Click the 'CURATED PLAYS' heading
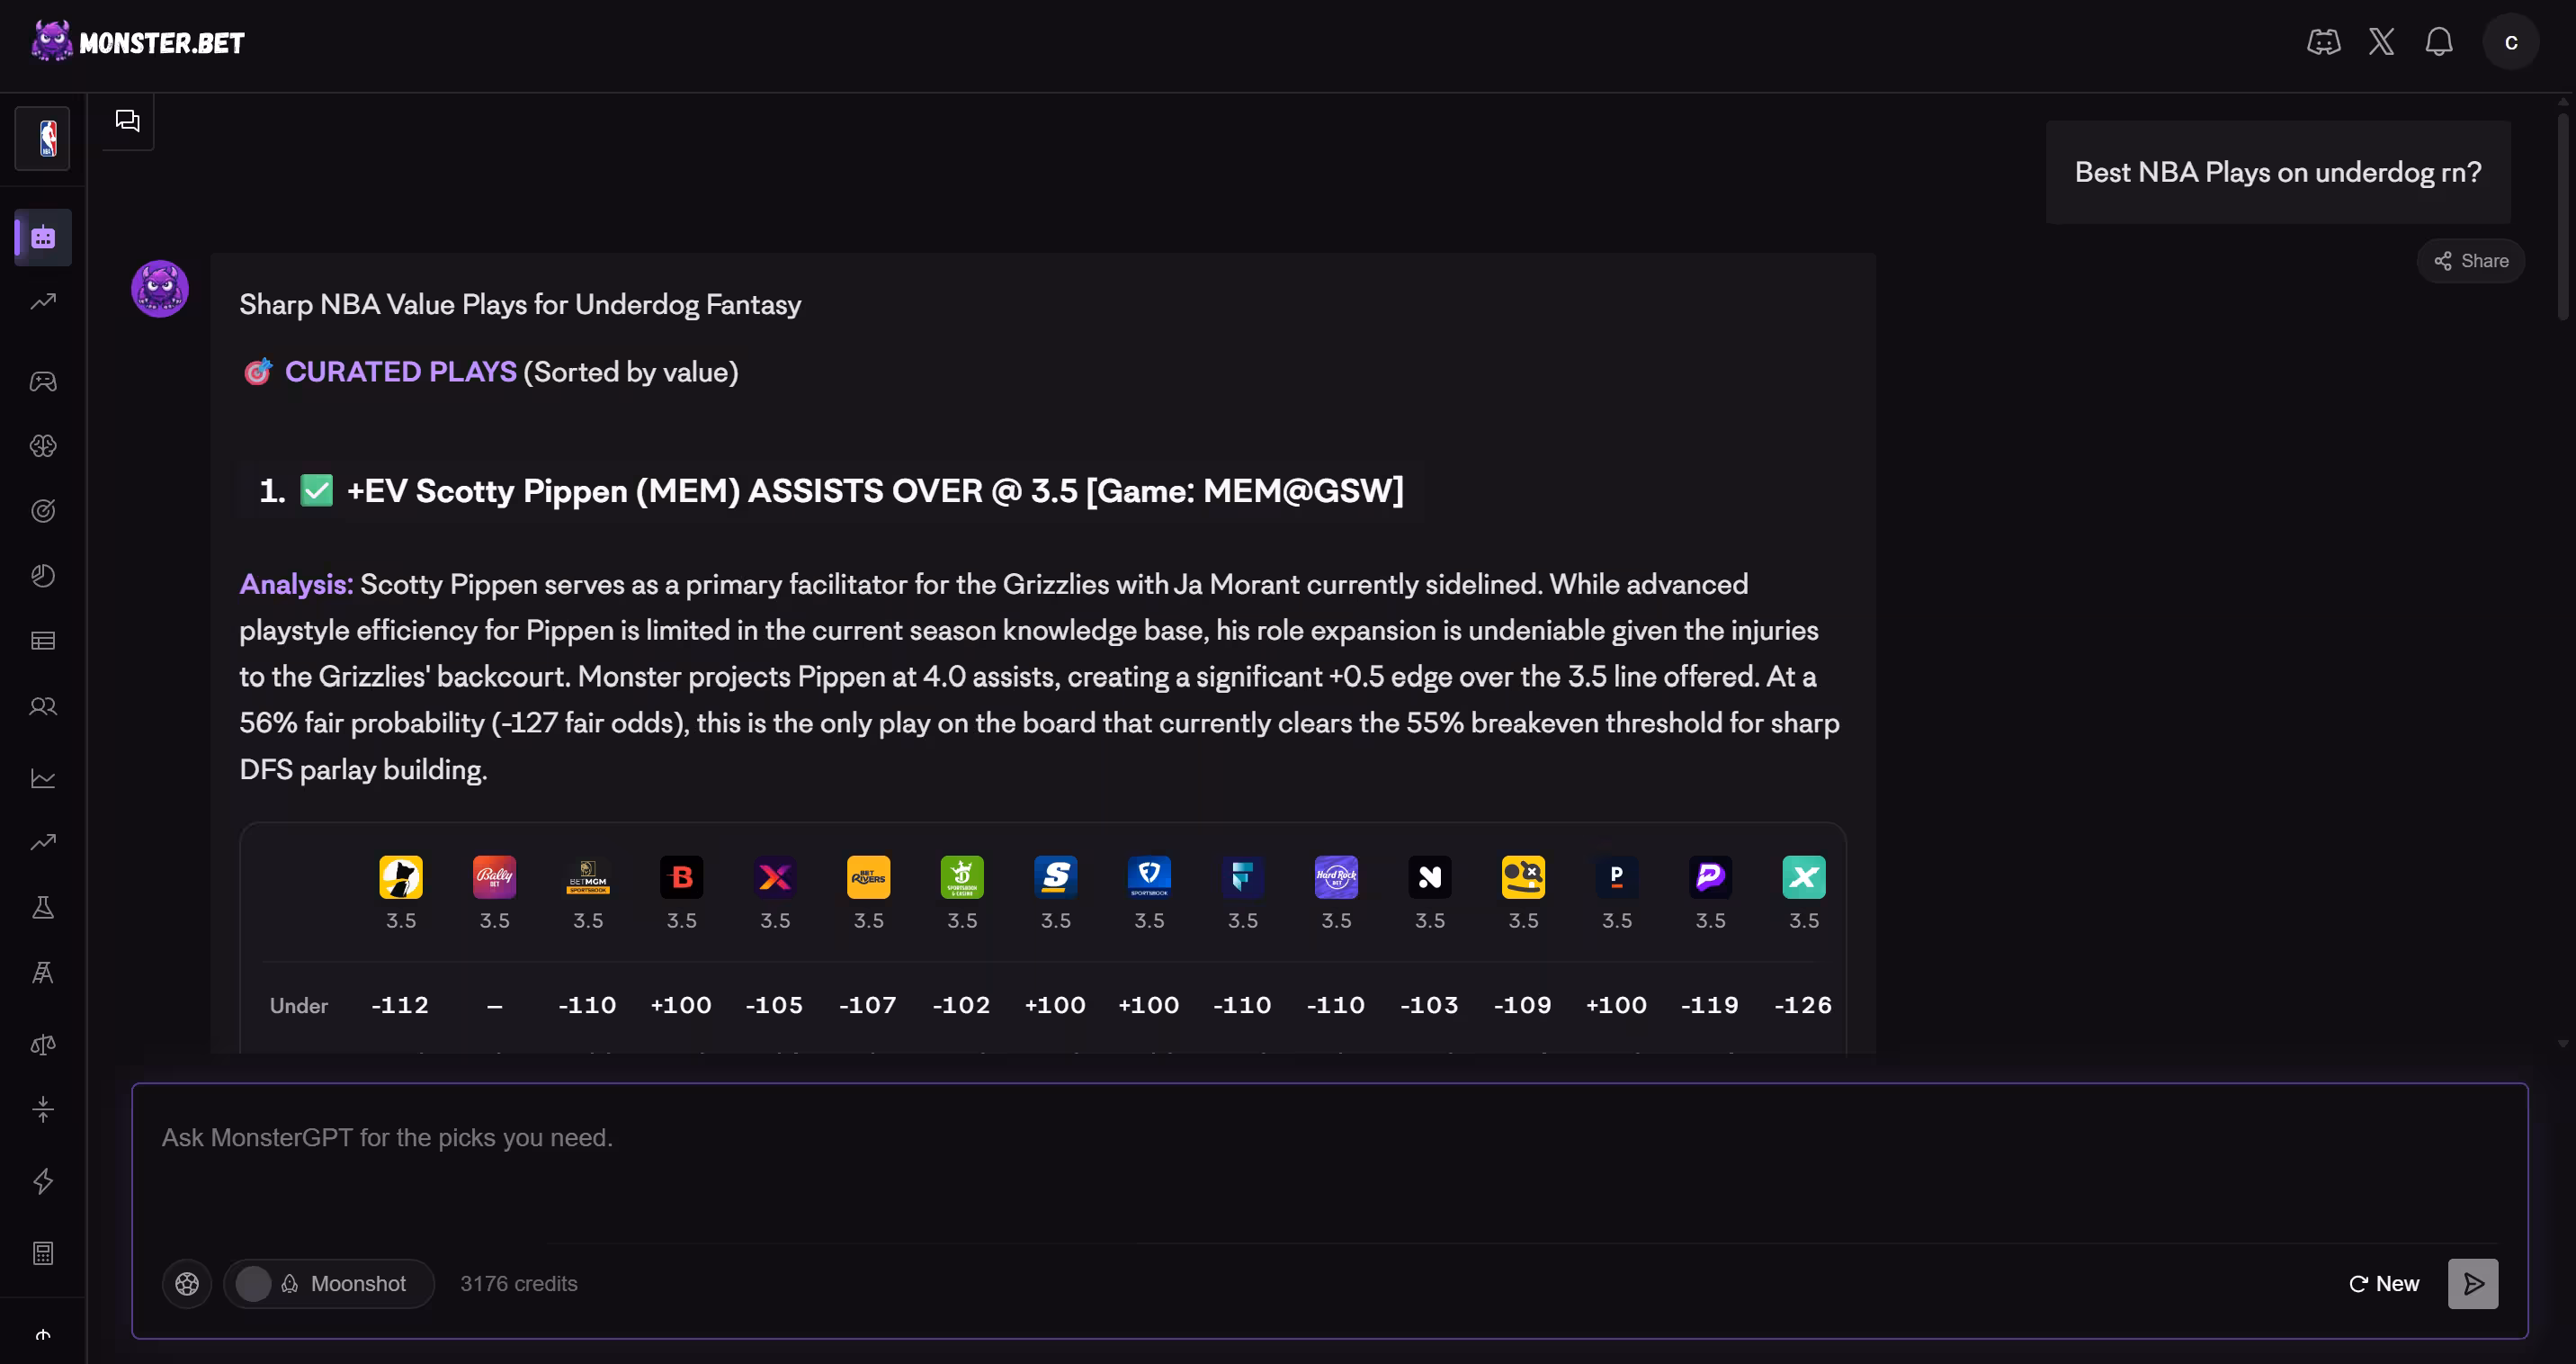The height and width of the screenshot is (1364, 2576). pyautogui.click(x=401, y=372)
